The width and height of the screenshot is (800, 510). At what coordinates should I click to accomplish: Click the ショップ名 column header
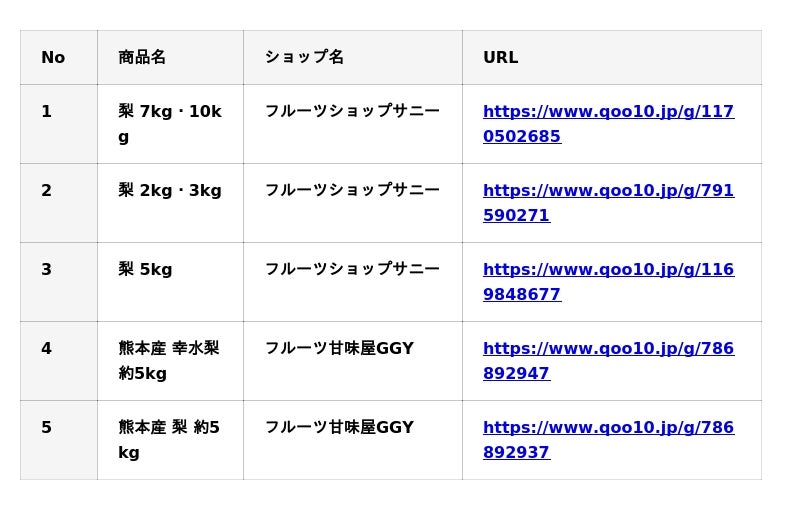(x=304, y=58)
